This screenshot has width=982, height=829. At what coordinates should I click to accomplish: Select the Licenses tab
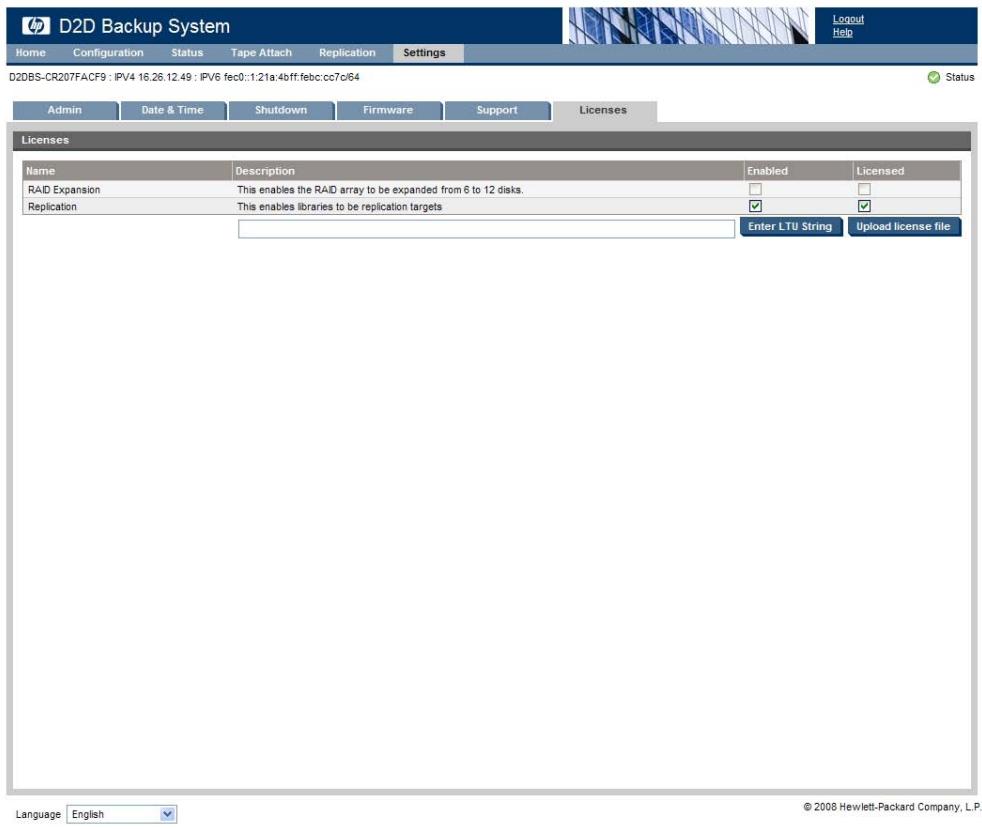point(604,111)
